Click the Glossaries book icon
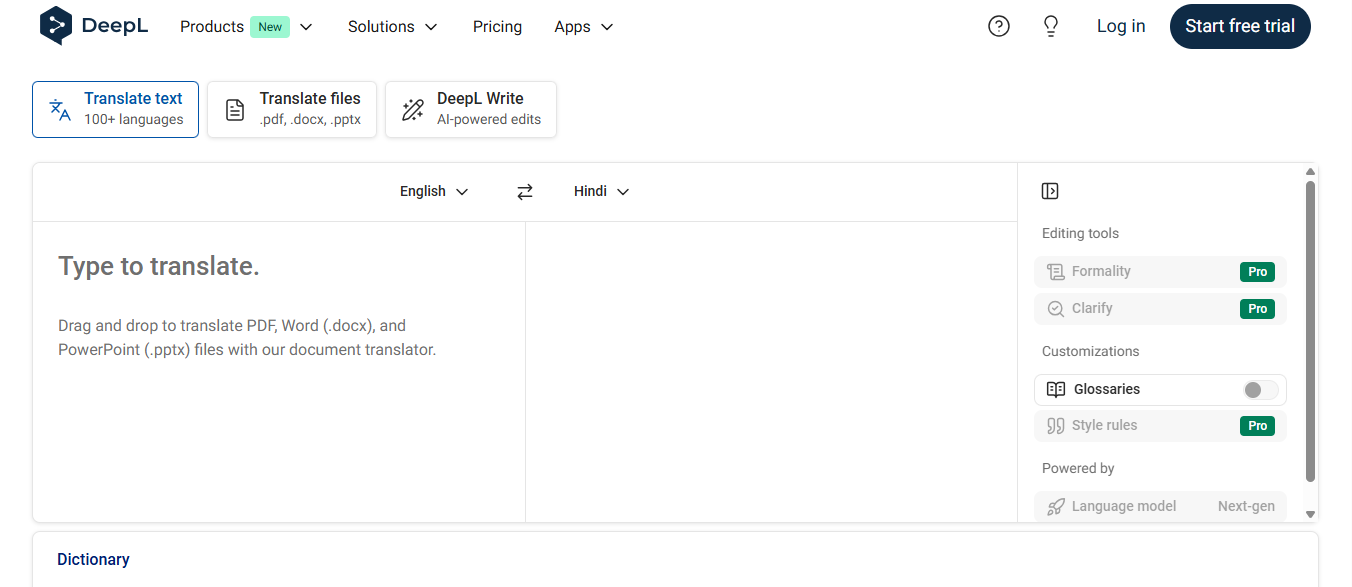The image size is (1352, 587). click(1055, 389)
